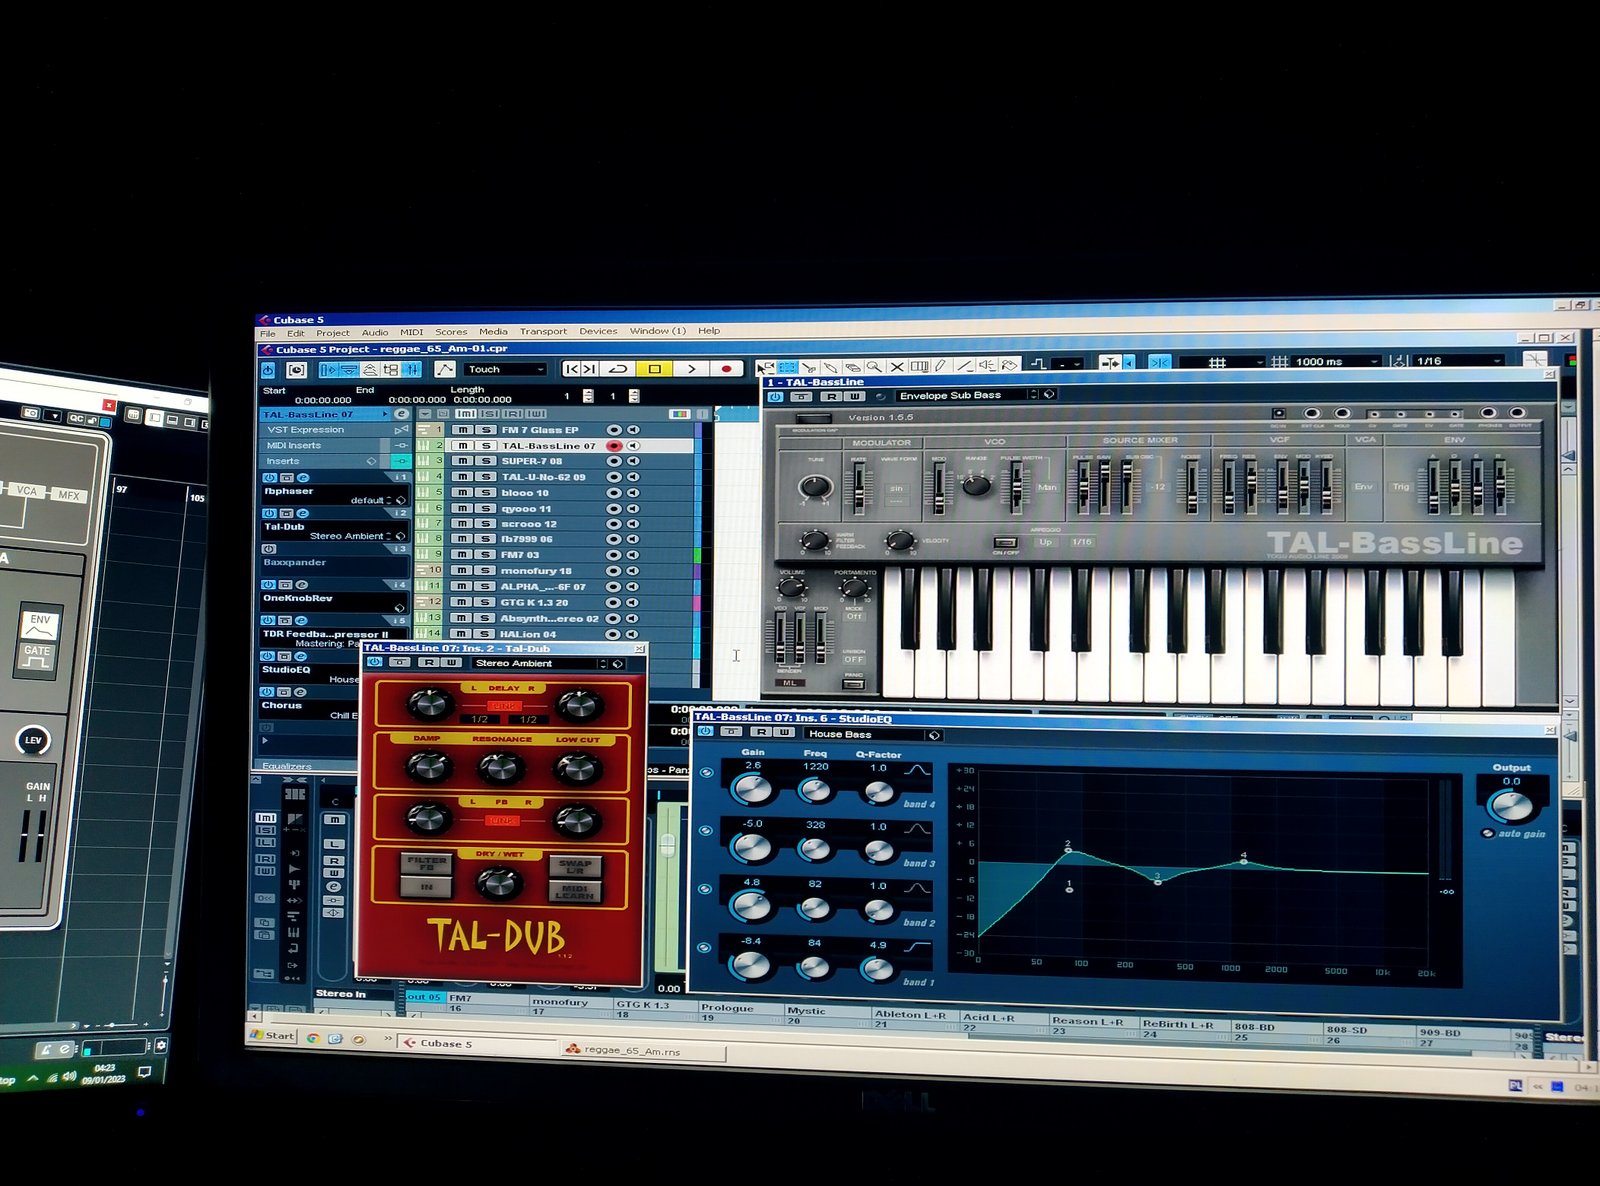Toggle the Cycle loop button
This screenshot has width=1600, height=1186.
(618, 369)
